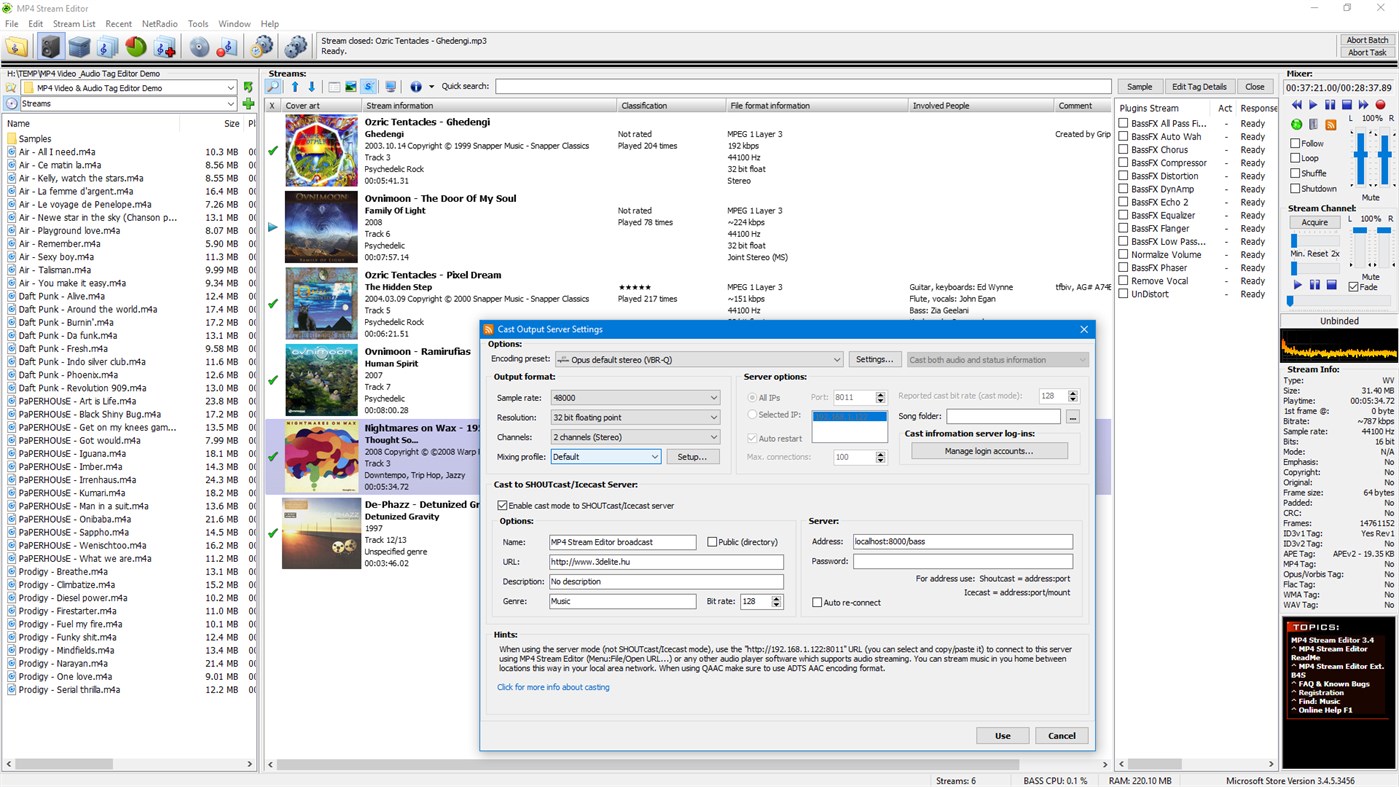Click the green pie chart toolbar icon
Screen dimensions: 1399x787
click(133, 46)
